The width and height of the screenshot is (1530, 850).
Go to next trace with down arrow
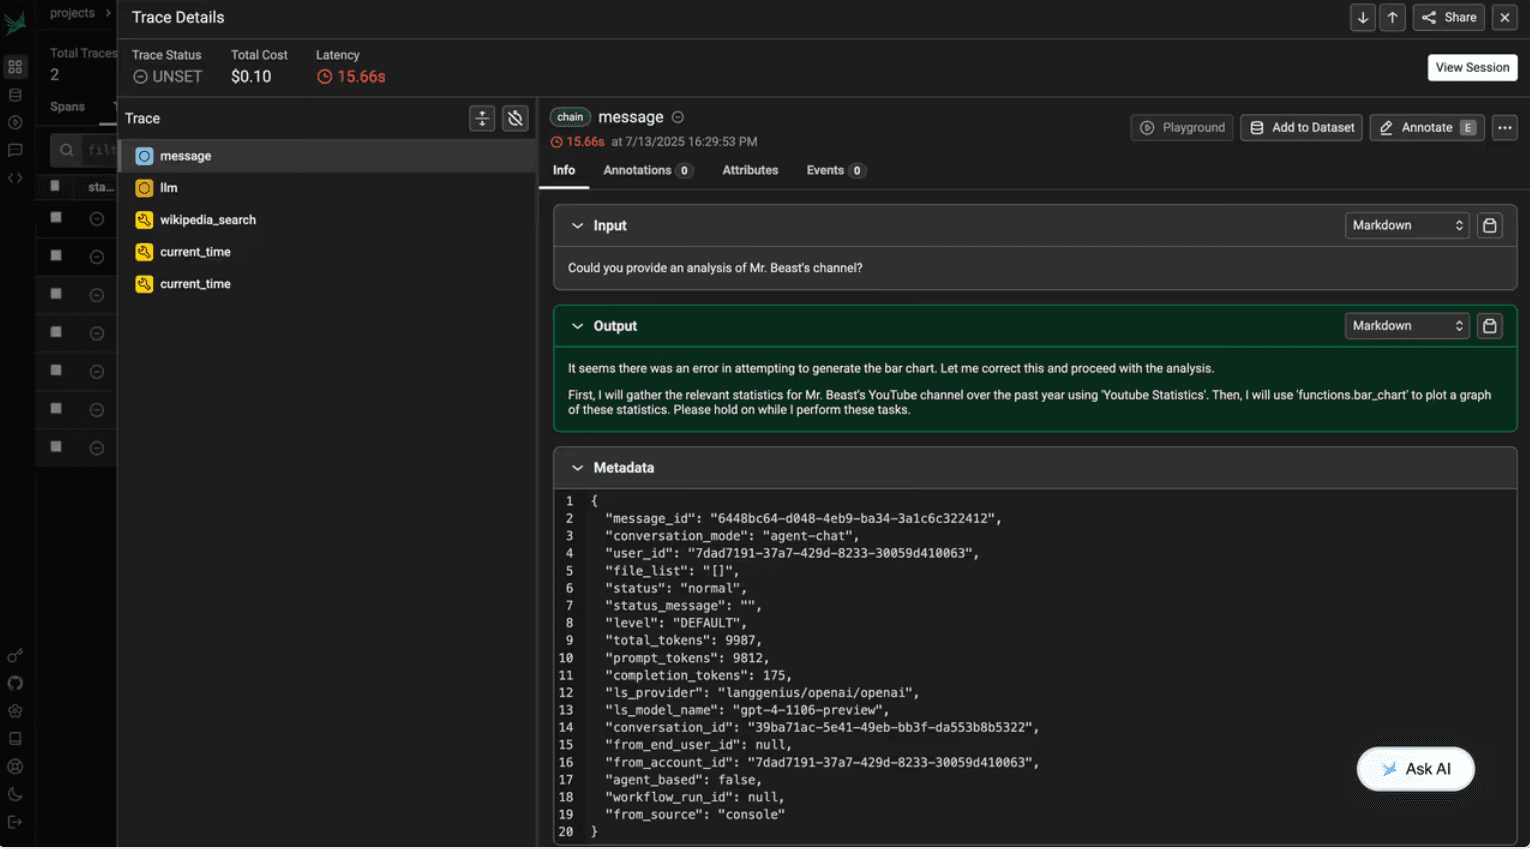1362,17
